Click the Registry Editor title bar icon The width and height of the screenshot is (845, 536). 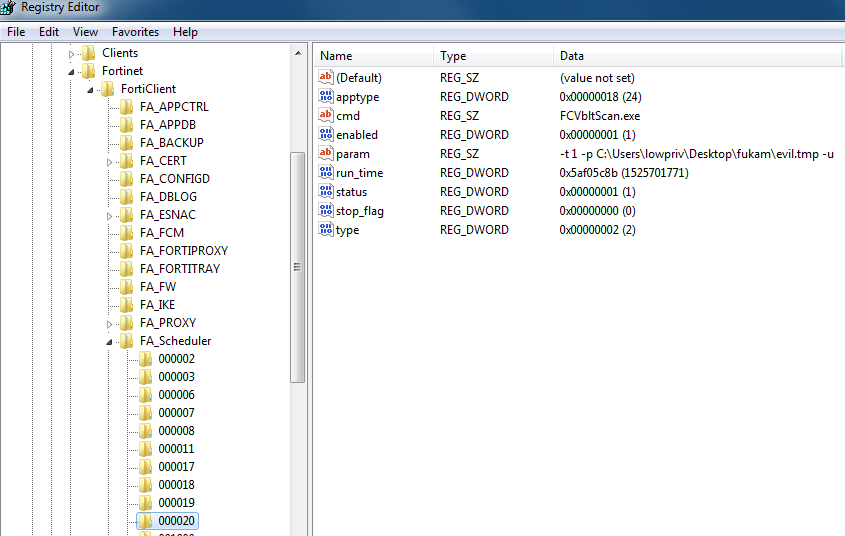10,8
